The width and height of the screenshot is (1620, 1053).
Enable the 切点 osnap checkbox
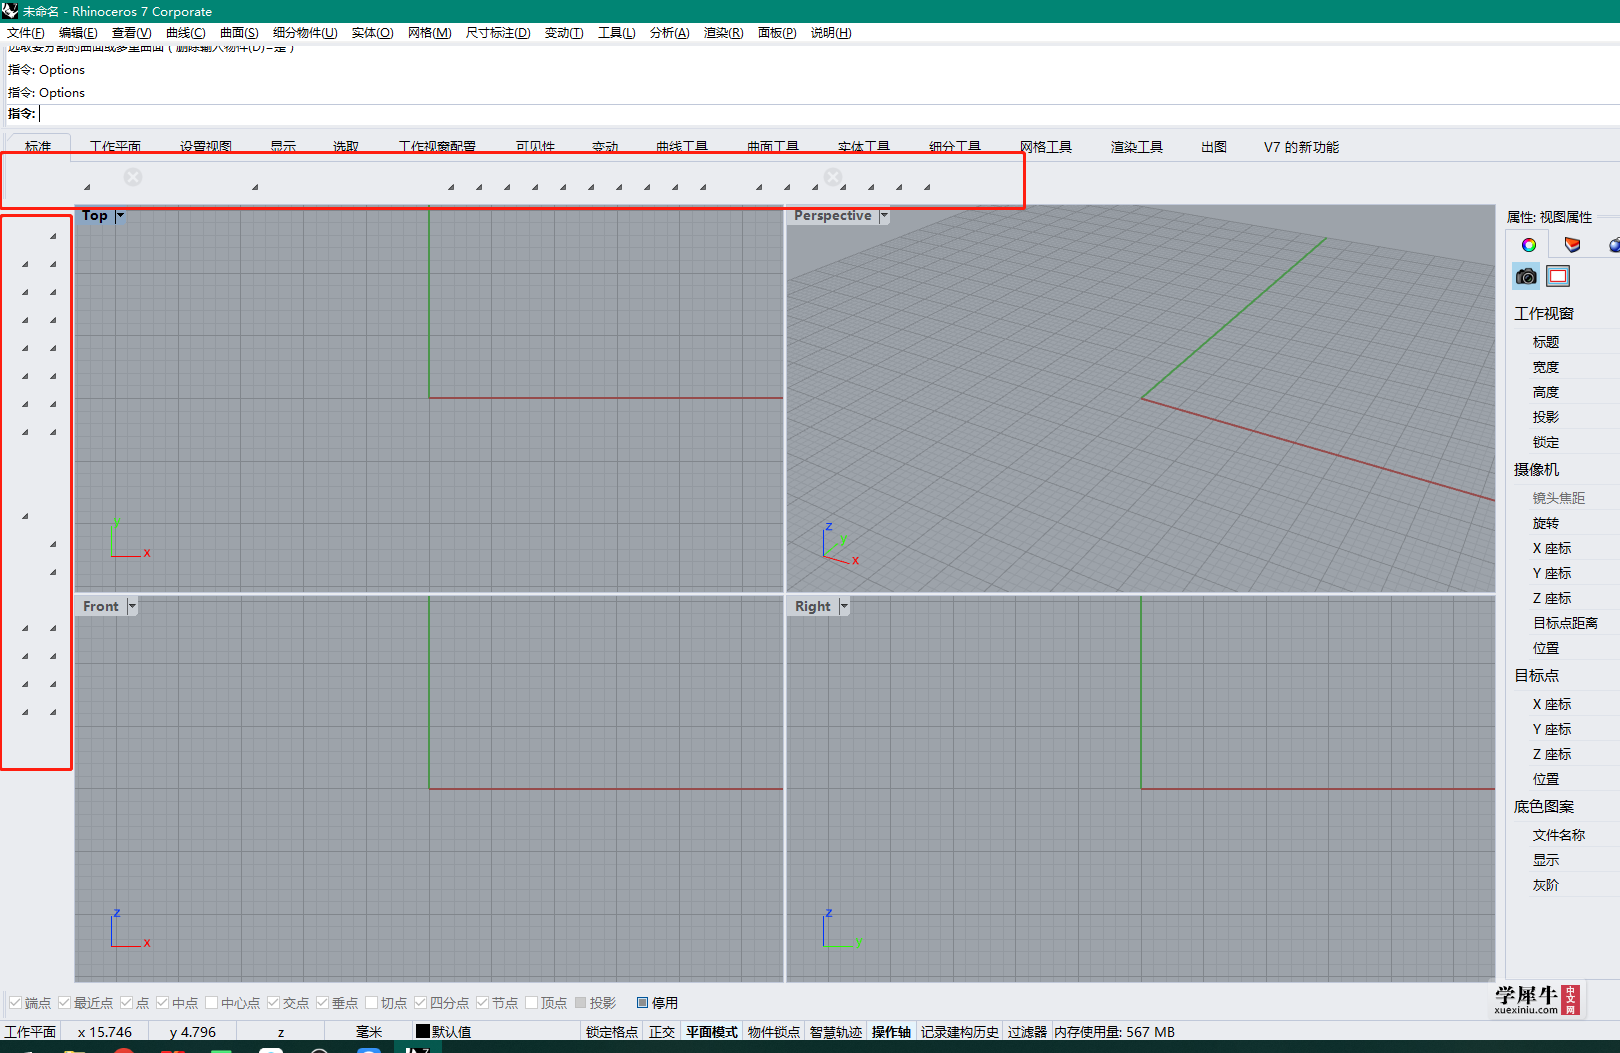pos(371,1002)
